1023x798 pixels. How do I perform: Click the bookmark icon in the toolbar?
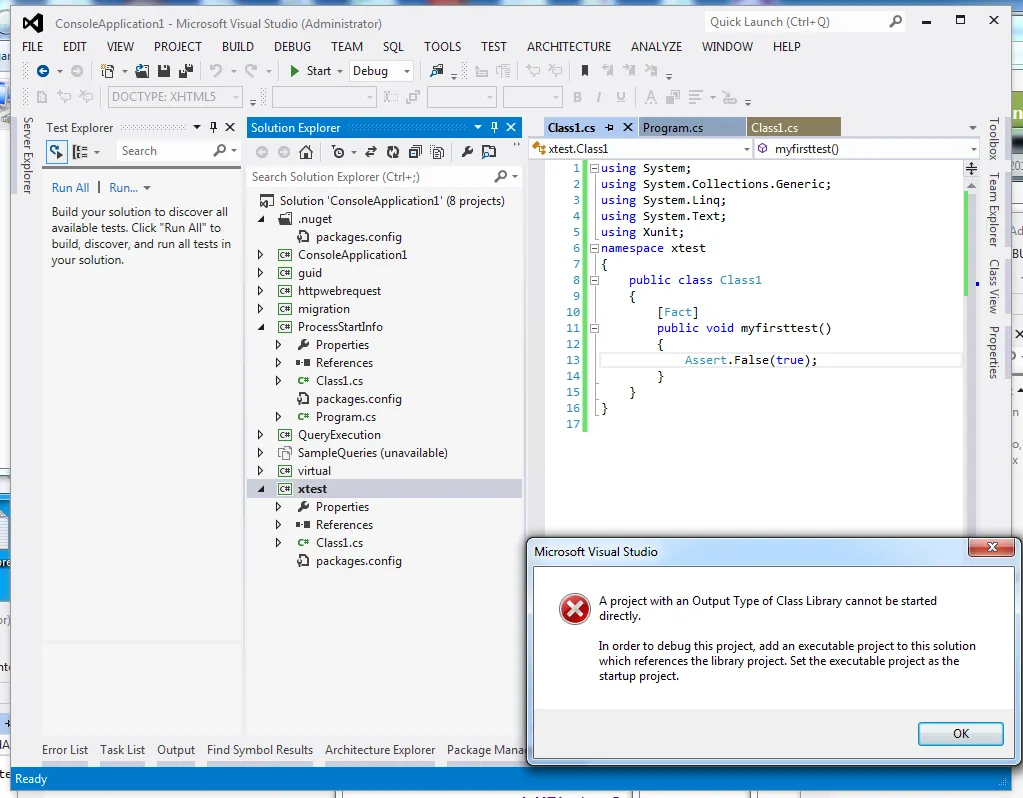(585, 71)
